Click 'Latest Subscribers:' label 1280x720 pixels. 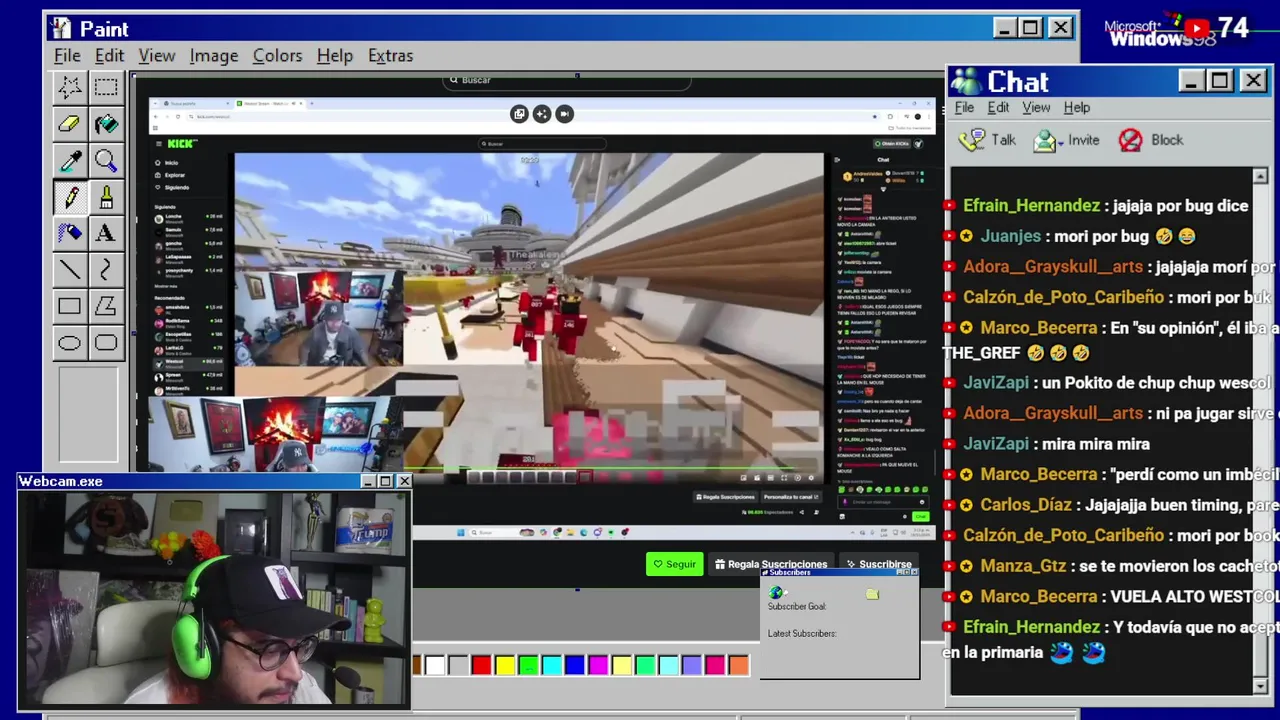click(802, 634)
